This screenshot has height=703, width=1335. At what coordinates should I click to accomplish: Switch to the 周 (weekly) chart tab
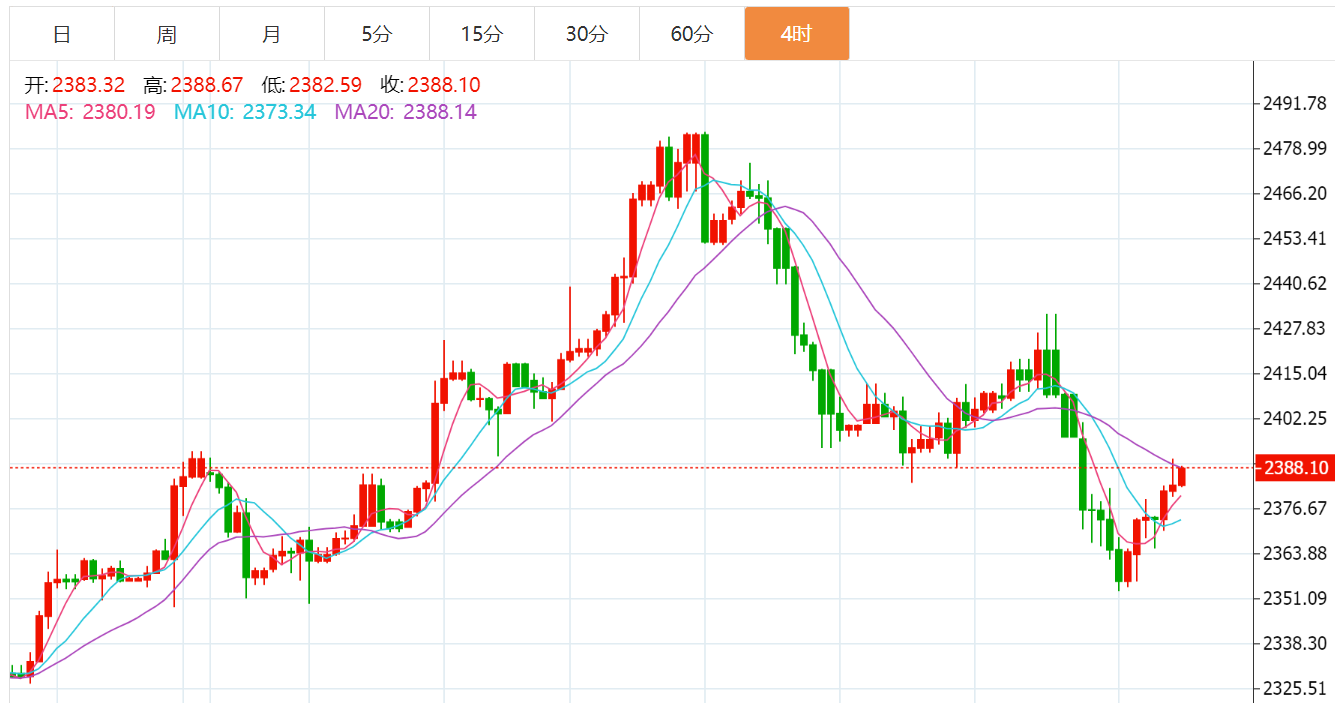click(167, 34)
